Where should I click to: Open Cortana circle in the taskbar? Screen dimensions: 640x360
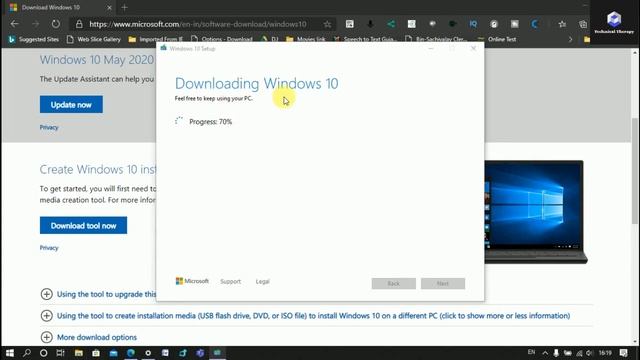(44, 353)
